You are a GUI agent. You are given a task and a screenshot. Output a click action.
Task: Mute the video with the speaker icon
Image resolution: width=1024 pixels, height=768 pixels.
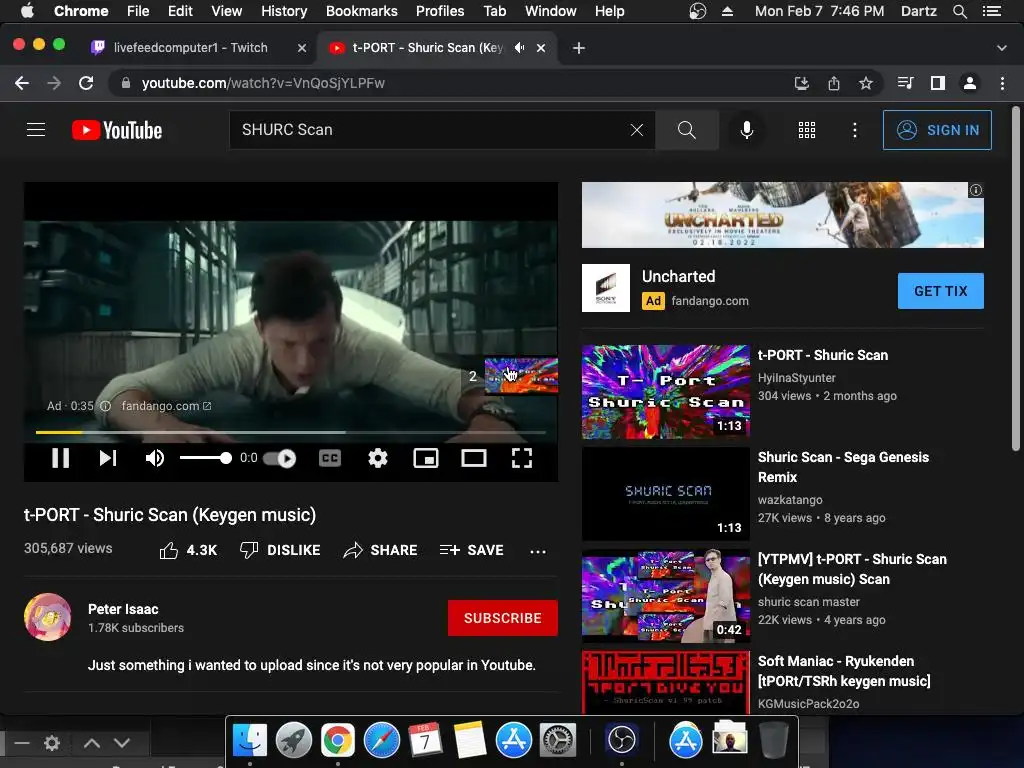click(x=155, y=458)
